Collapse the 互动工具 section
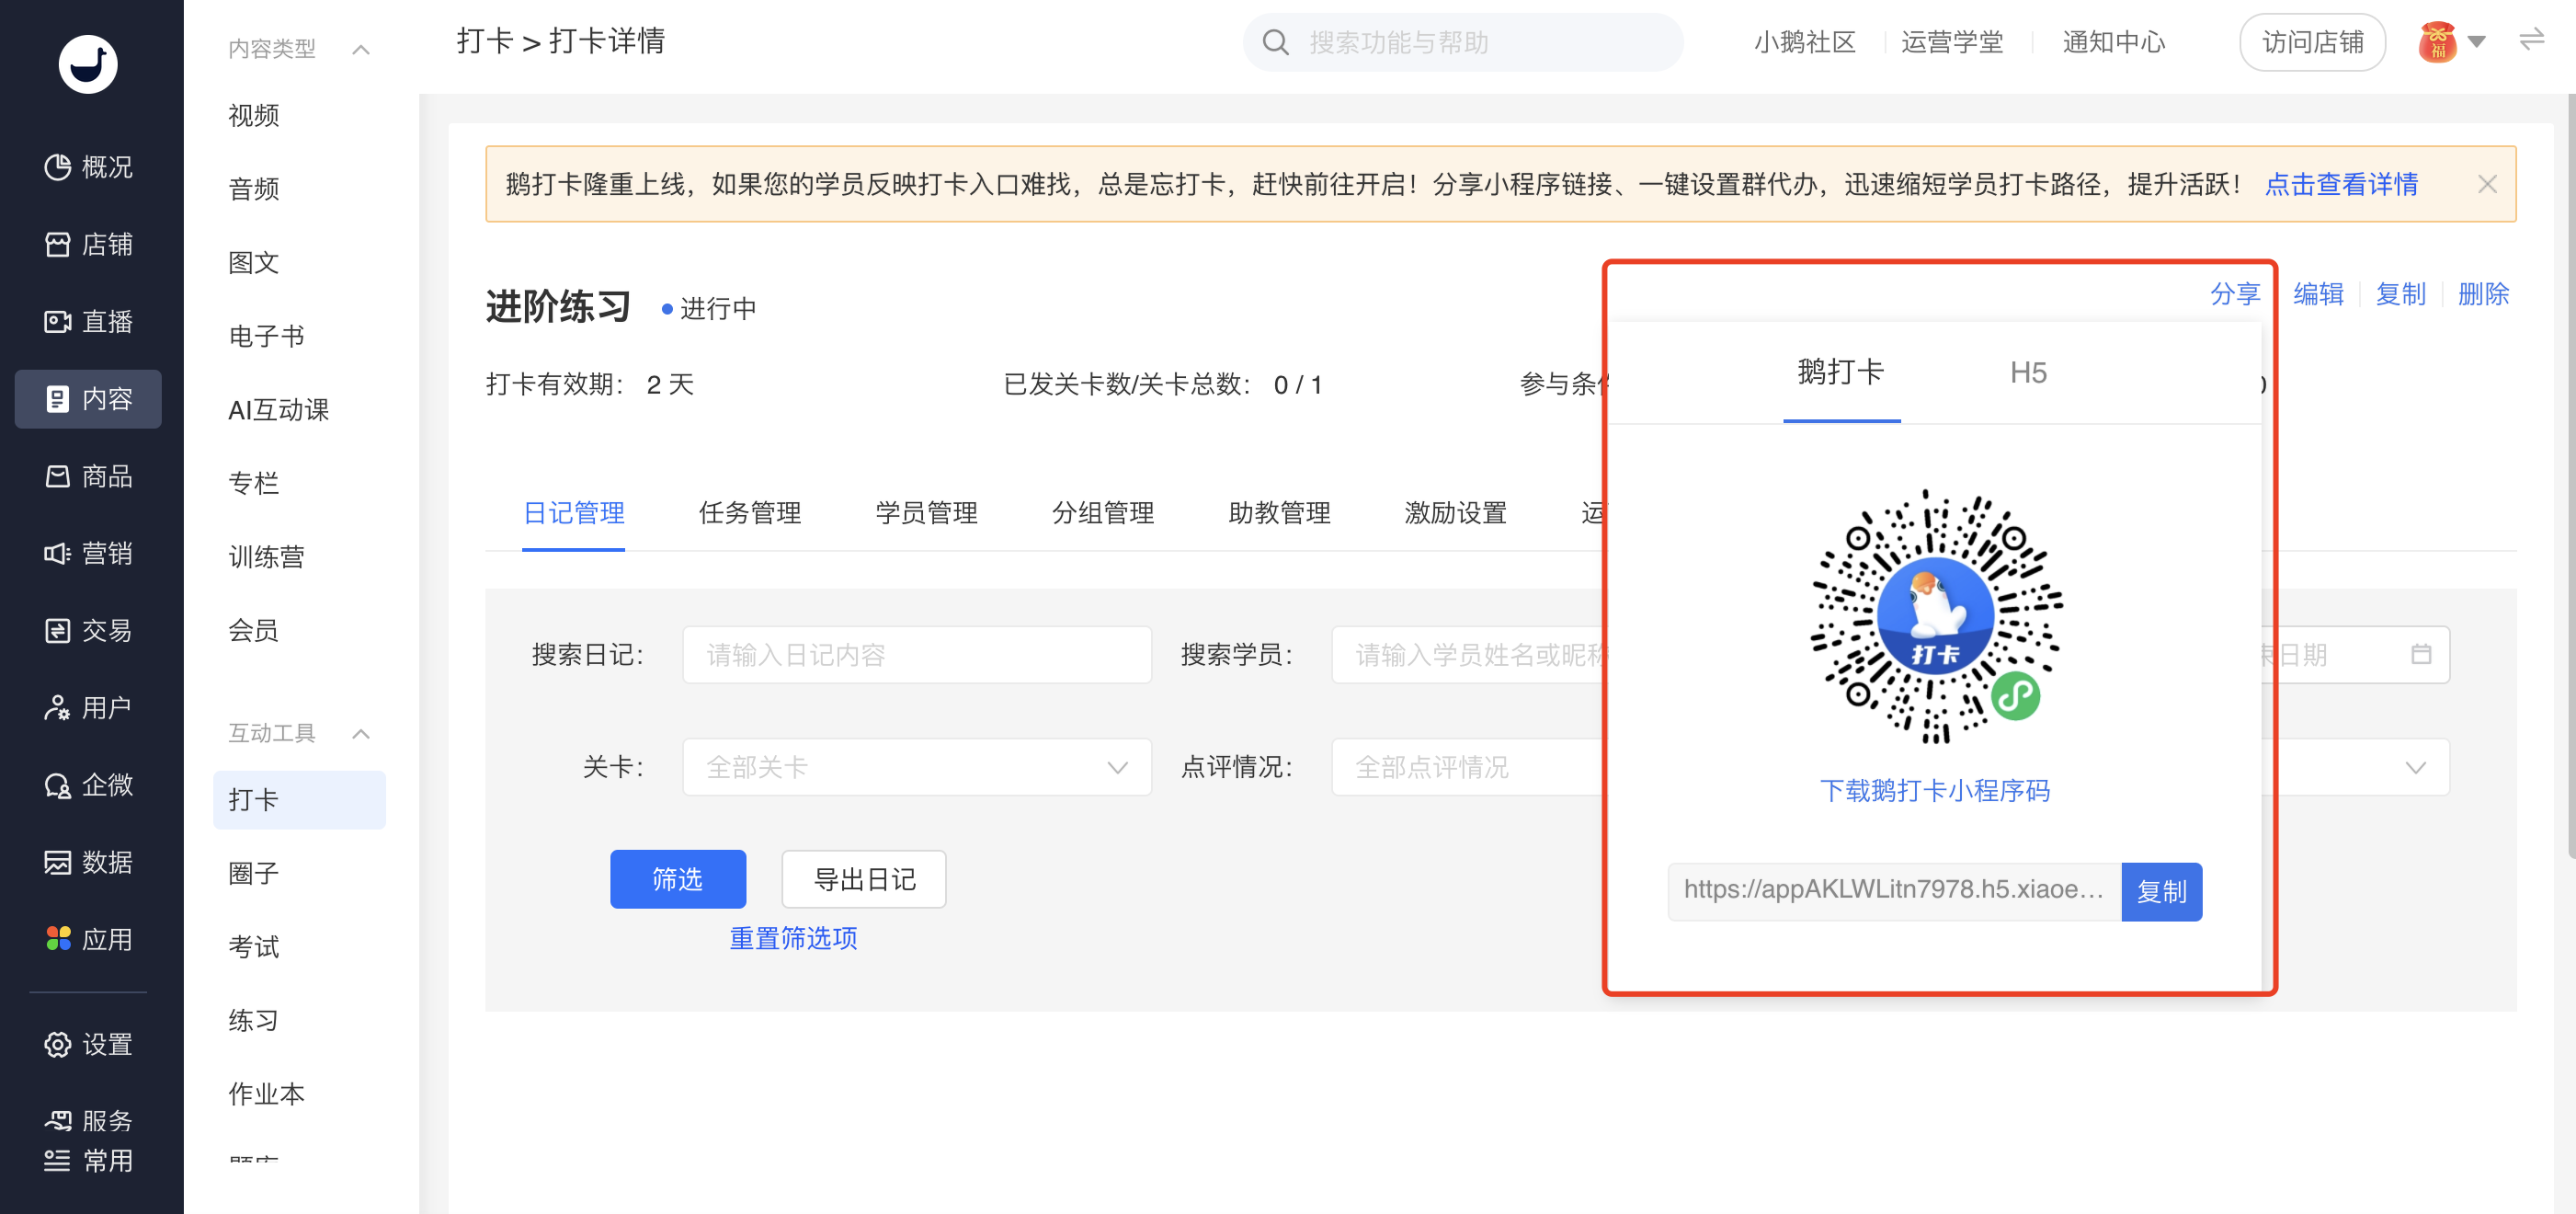The width and height of the screenshot is (2576, 1214). click(x=361, y=734)
